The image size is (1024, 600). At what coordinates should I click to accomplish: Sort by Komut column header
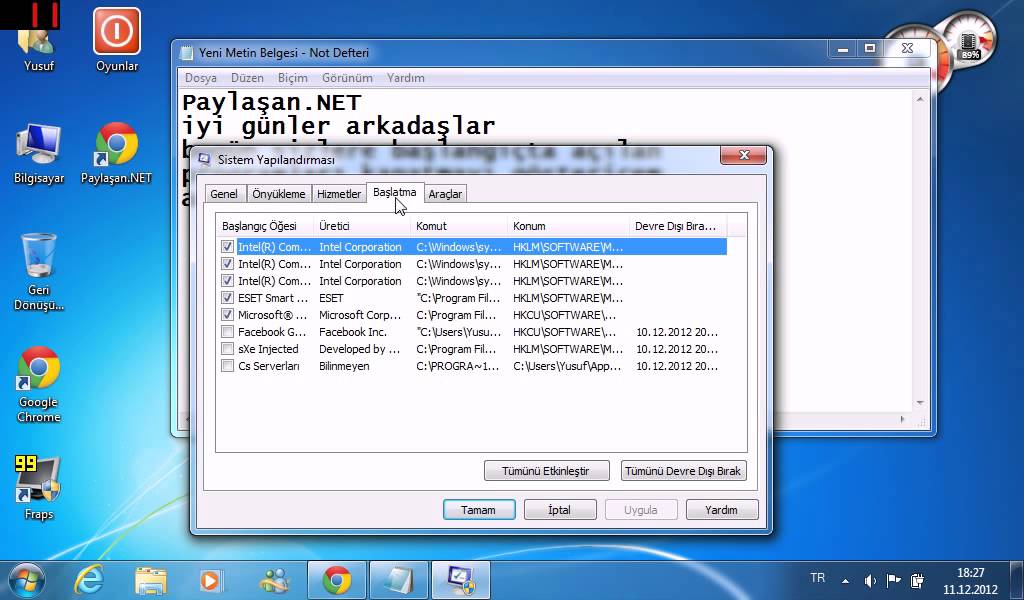(x=459, y=226)
